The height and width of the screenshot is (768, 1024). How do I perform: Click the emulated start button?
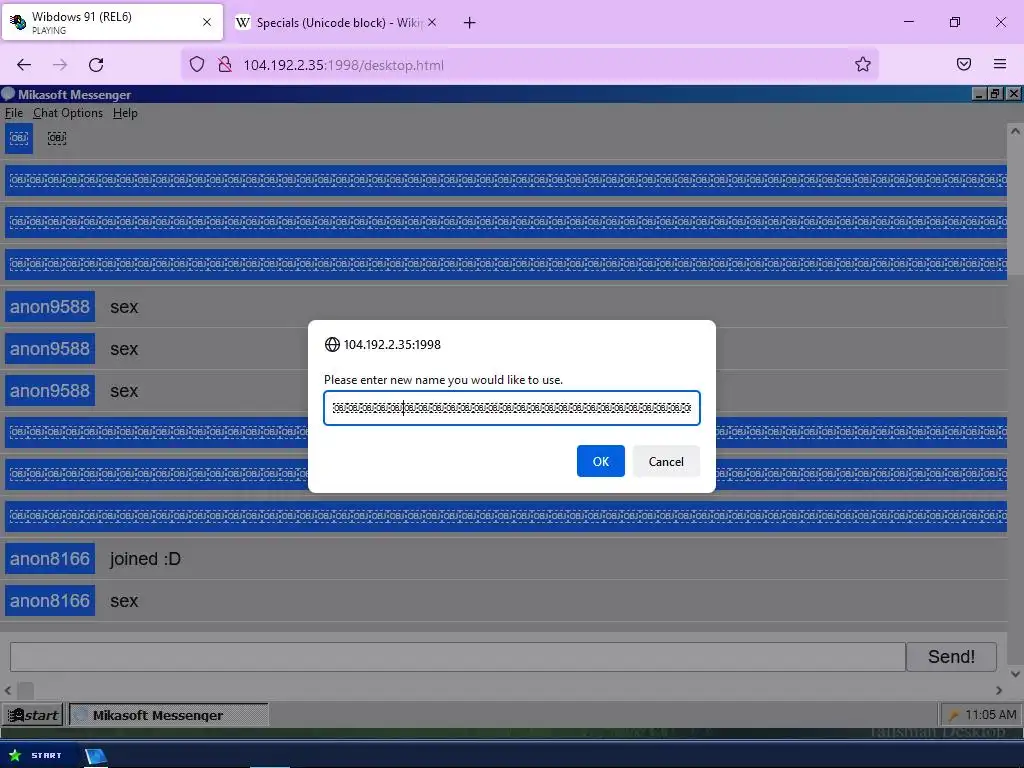click(33, 715)
